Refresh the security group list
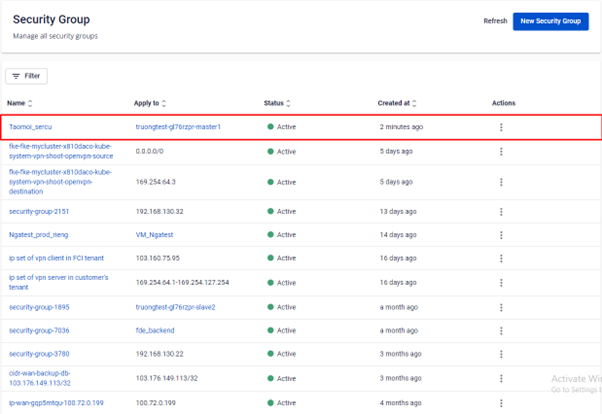Image resolution: width=602 pixels, height=414 pixels. (495, 21)
